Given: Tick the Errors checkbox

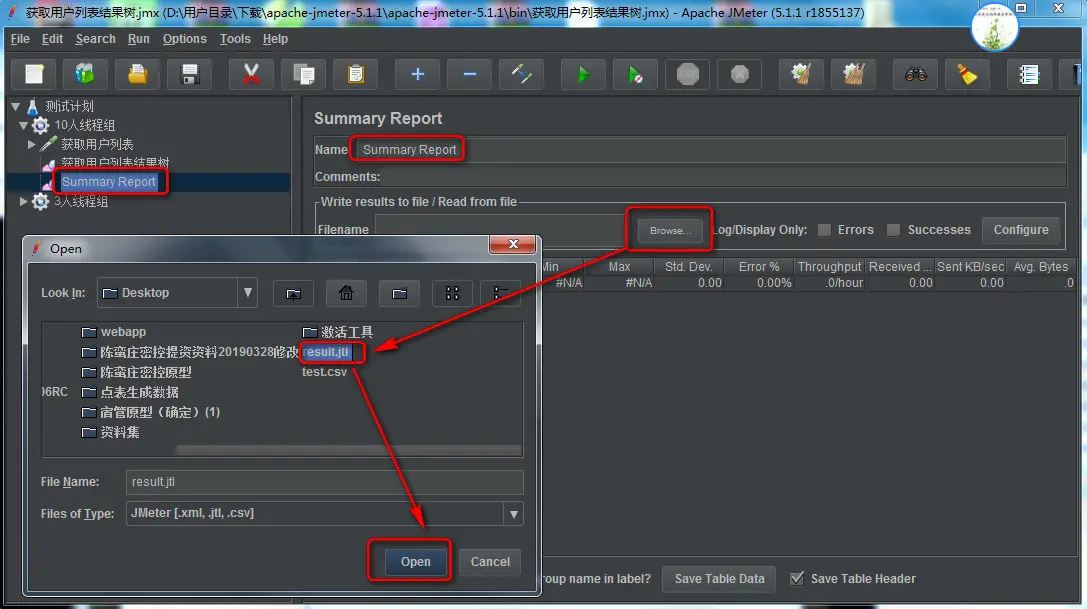Looking at the screenshot, I should click(824, 230).
